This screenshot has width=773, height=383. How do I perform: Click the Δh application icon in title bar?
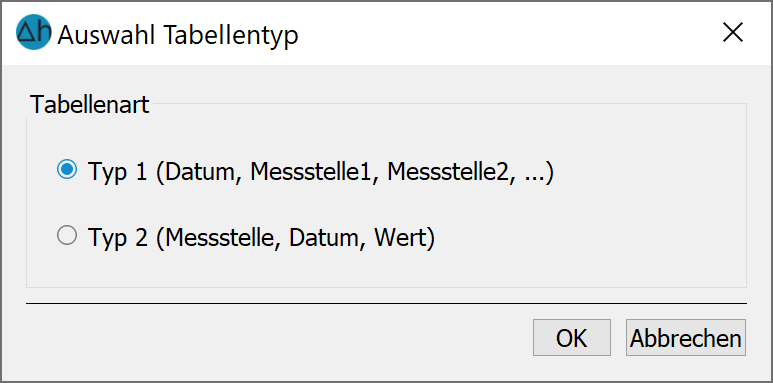34,32
